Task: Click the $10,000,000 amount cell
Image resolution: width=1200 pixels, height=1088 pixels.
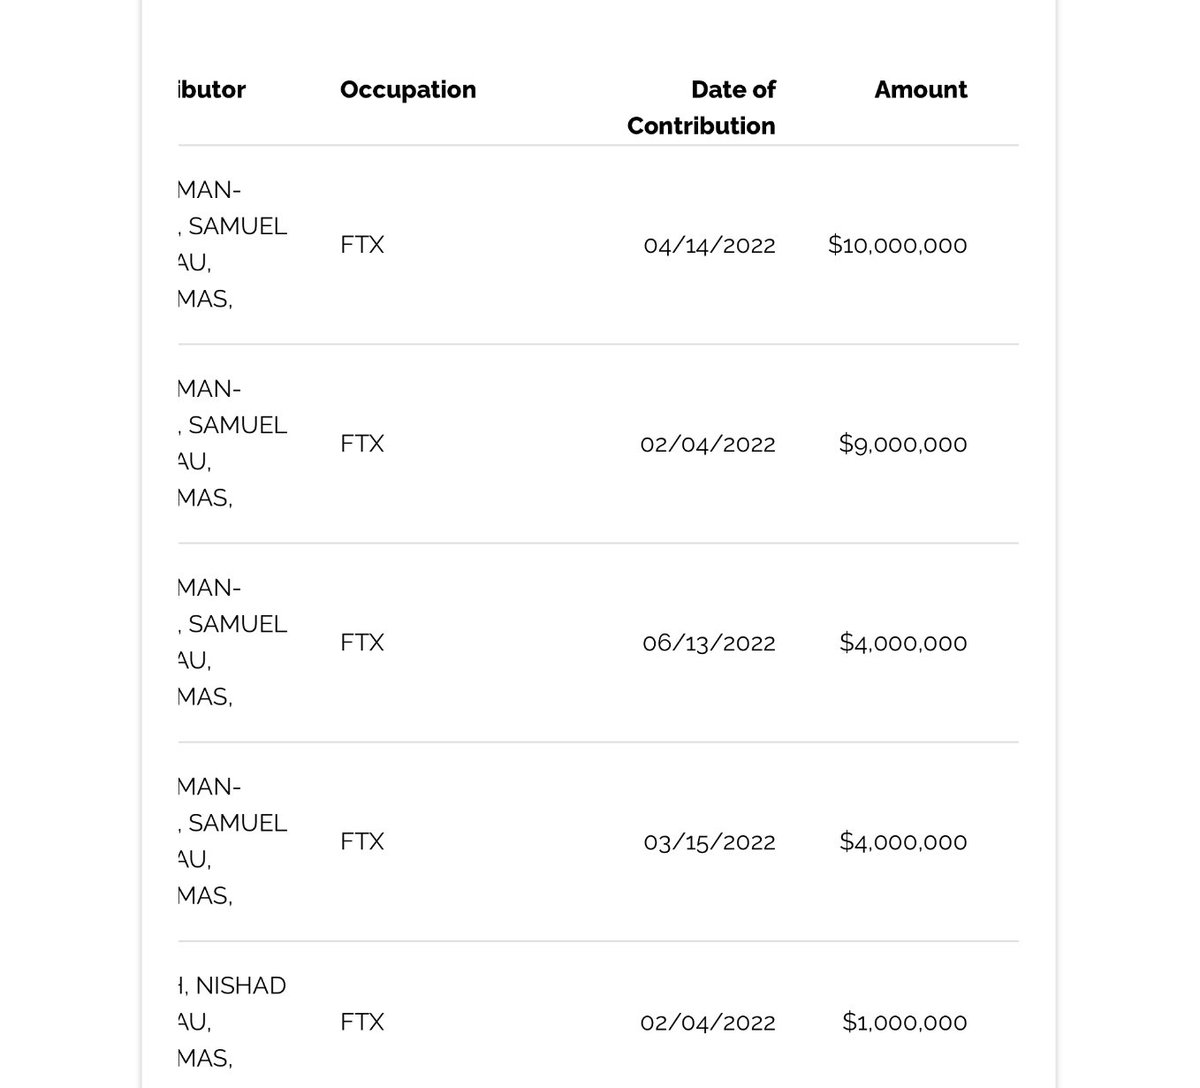Action: [897, 245]
